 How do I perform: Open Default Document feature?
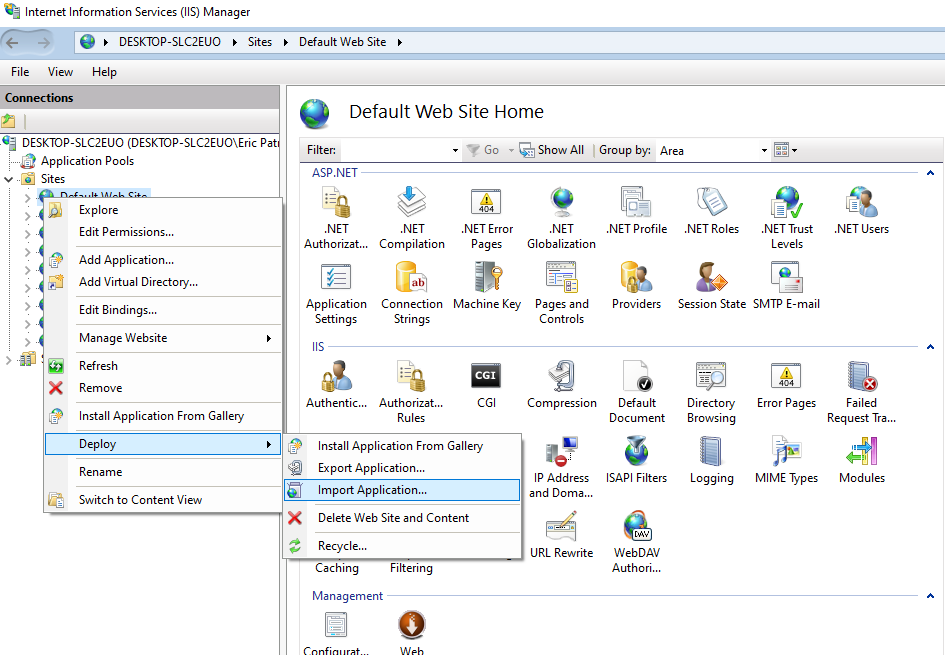click(x=636, y=392)
